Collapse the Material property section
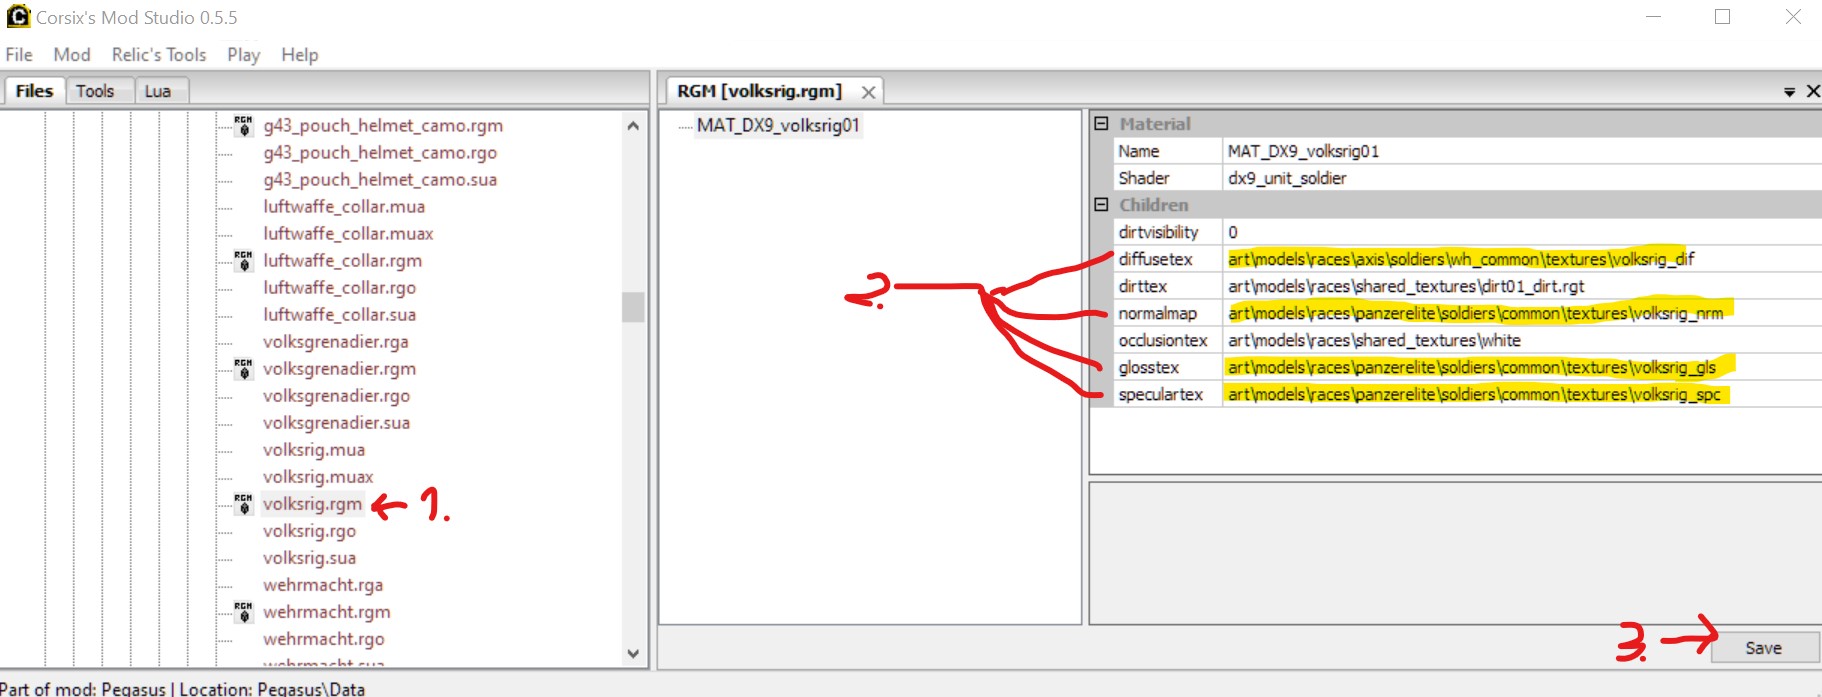 pos(1101,124)
